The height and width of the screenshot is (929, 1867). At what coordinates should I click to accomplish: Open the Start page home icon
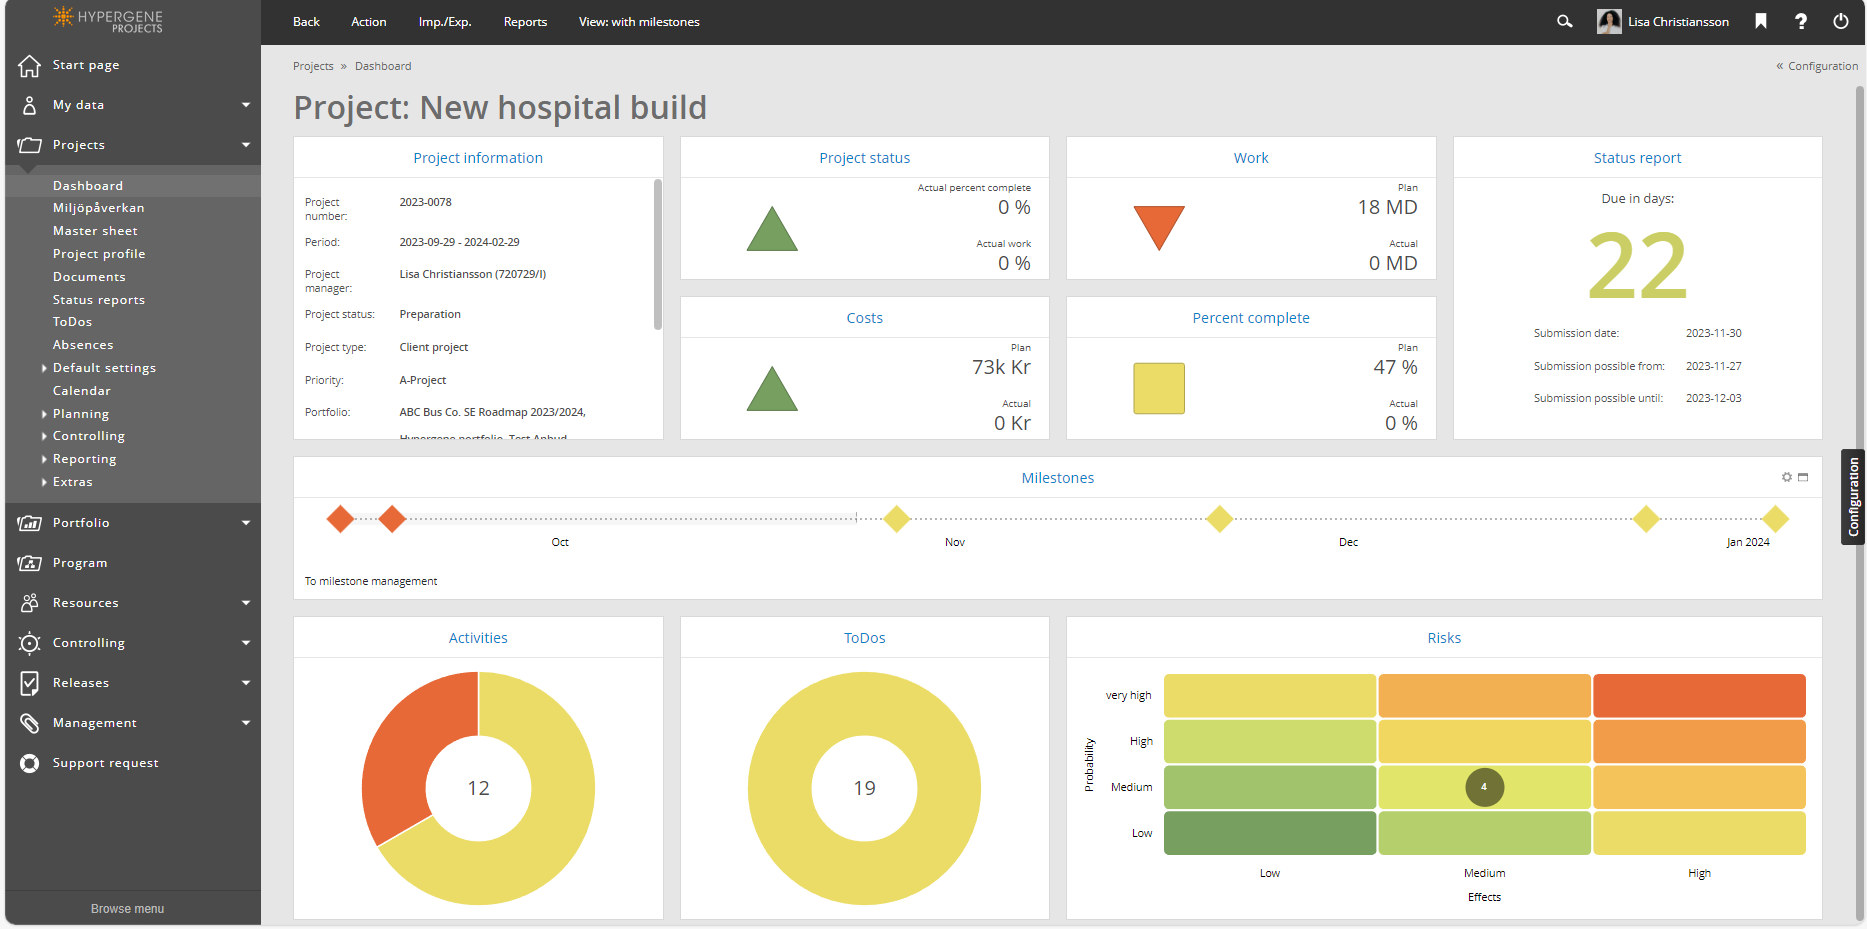pyautogui.click(x=30, y=65)
